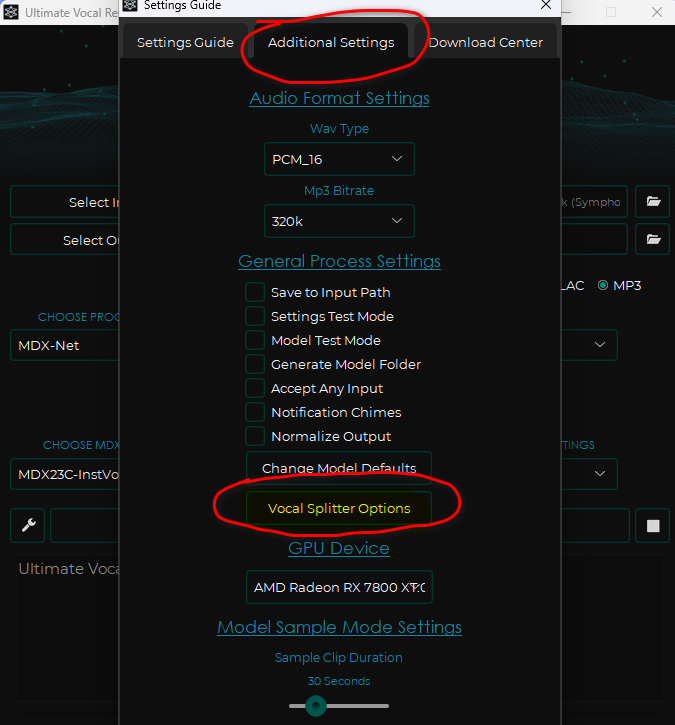Click the Select Input button
675x725 pixels.
(x=65, y=202)
